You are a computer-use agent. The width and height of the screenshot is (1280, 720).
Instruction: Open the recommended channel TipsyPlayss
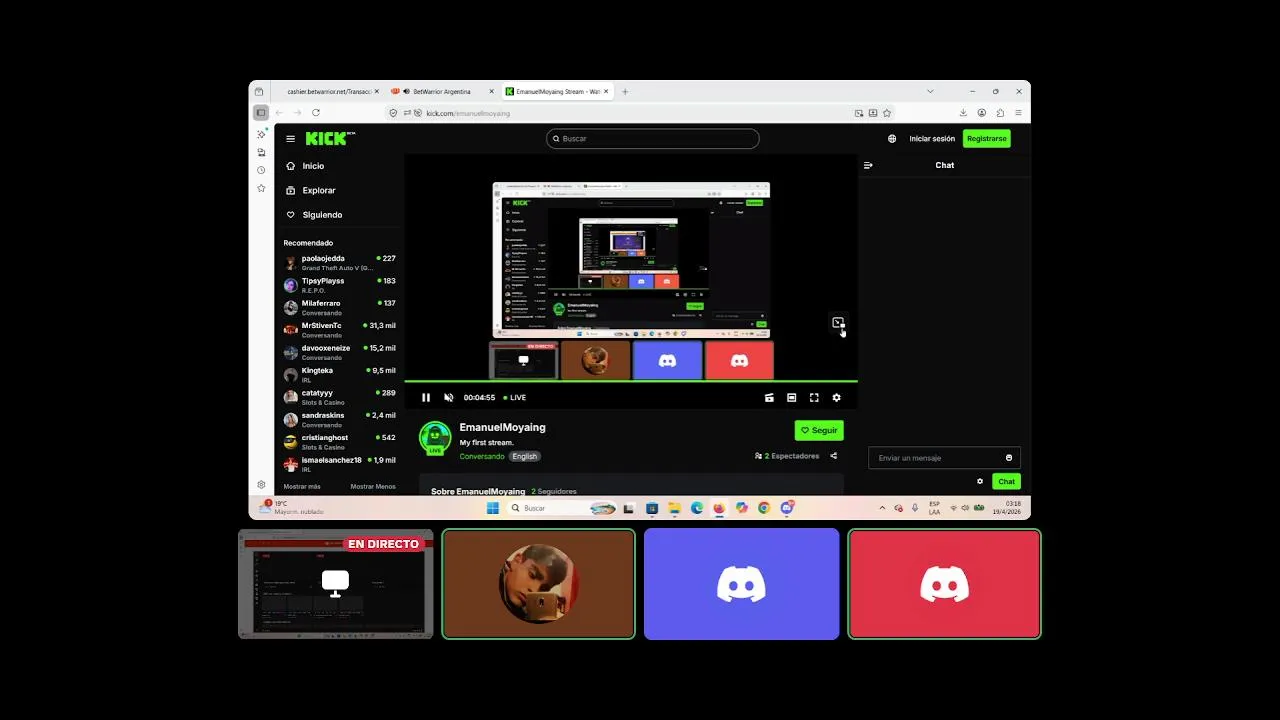[339, 285]
